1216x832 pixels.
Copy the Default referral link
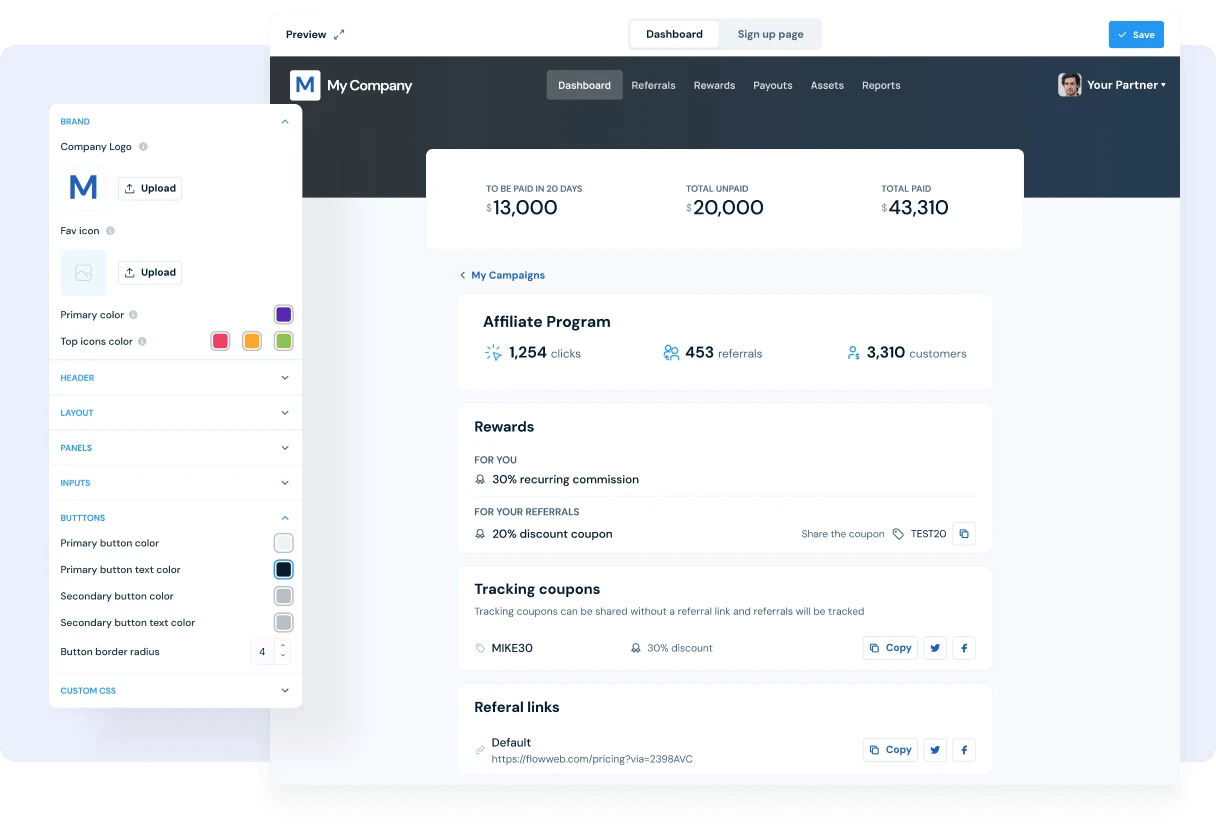pos(890,750)
